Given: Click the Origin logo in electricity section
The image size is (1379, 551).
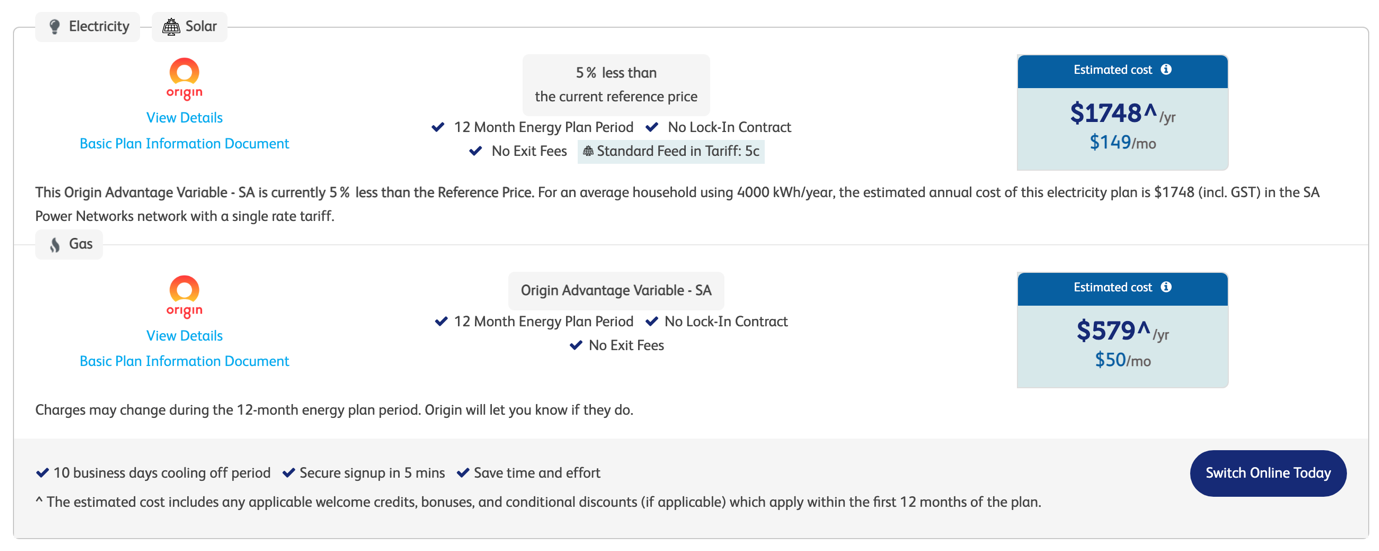Looking at the screenshot, I should pos(184,79).
